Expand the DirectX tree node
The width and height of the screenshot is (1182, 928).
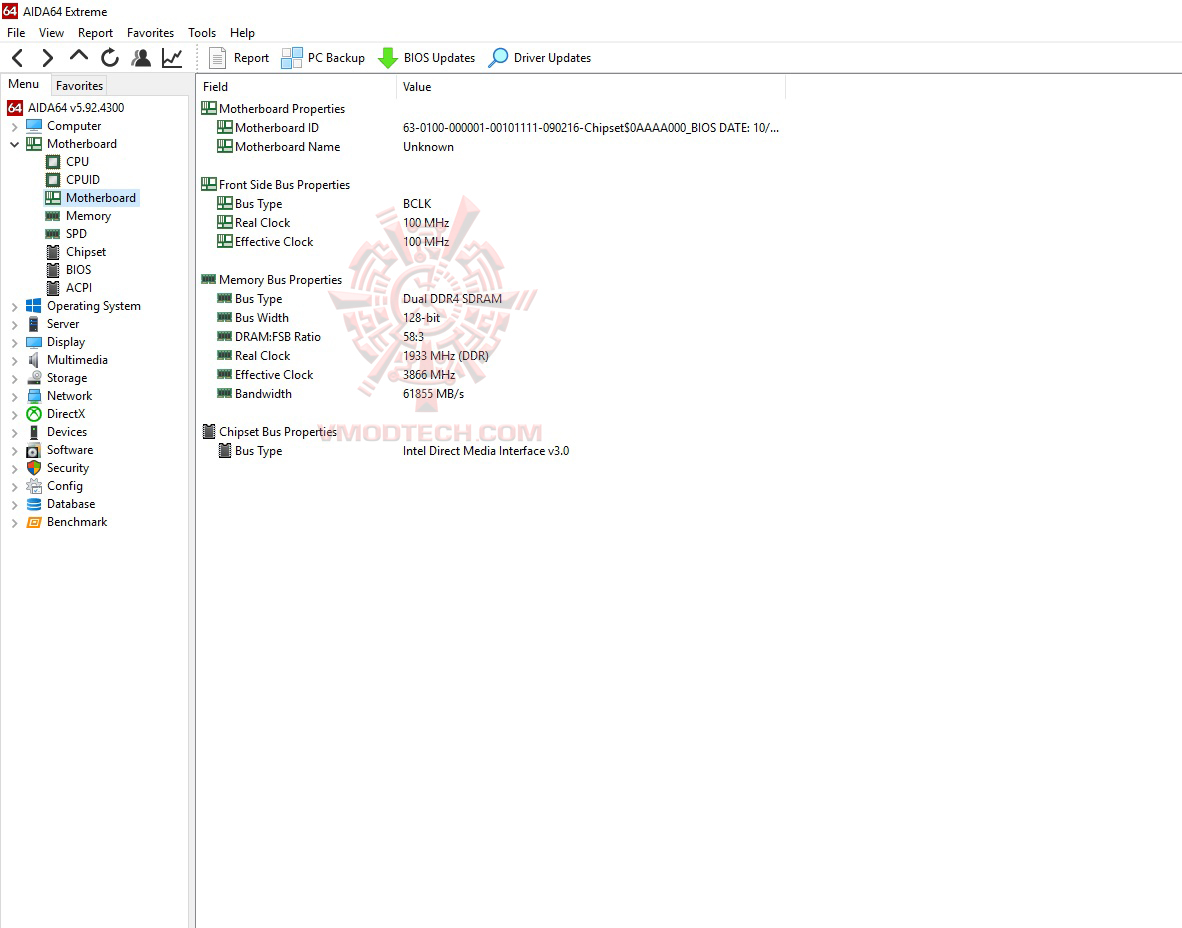coord(14,415)
